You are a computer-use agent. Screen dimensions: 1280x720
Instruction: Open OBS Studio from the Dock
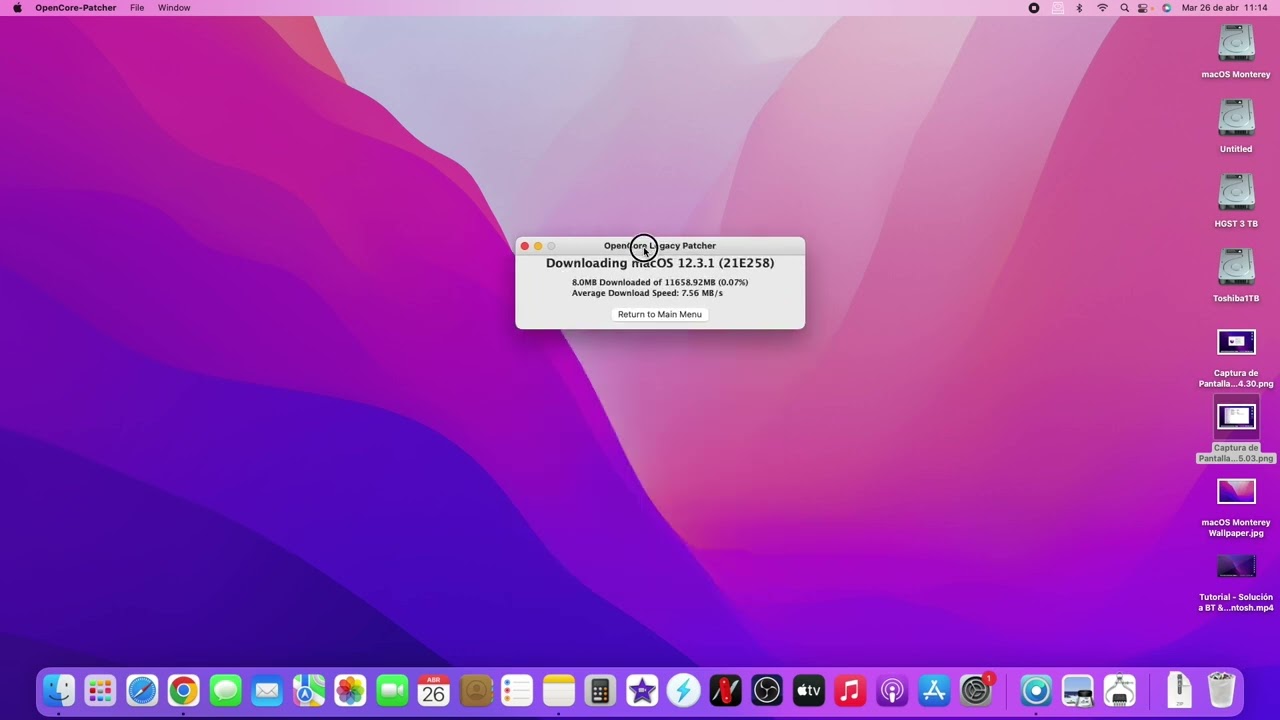[767, 690]
